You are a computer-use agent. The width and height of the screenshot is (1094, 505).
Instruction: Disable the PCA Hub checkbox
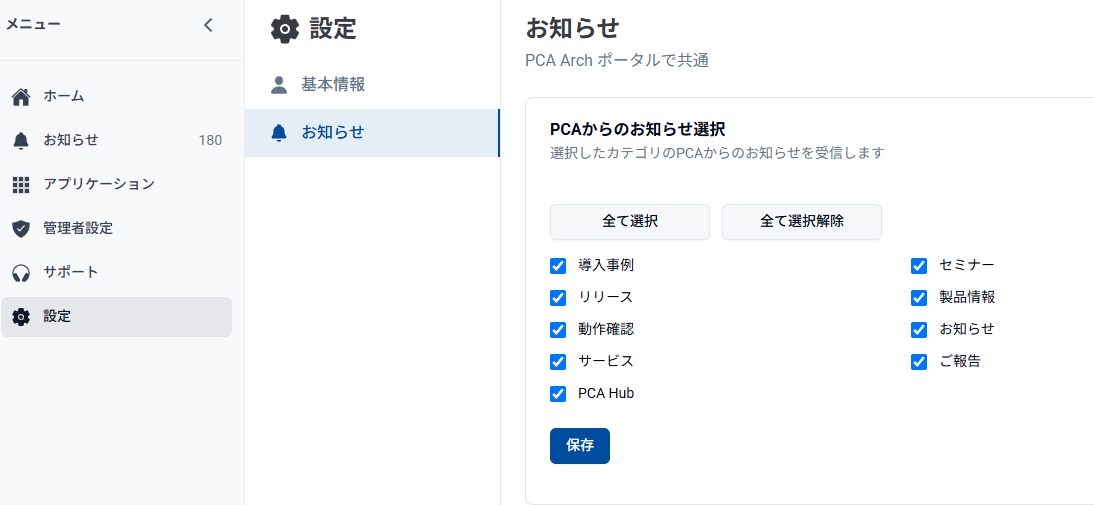pos(558,394)
